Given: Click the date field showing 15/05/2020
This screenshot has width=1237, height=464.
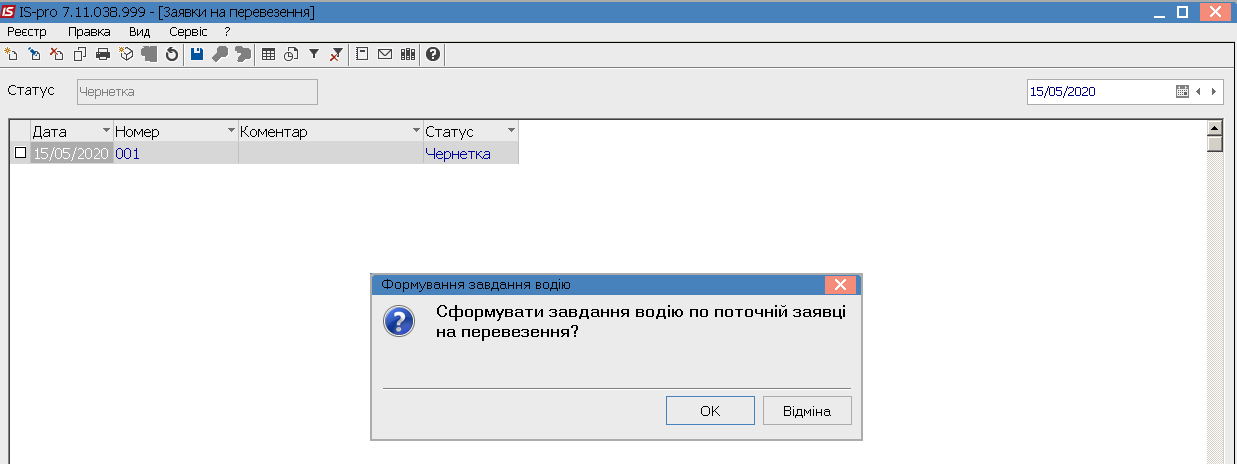Looking at the screenshot, I should point(1100,91).
